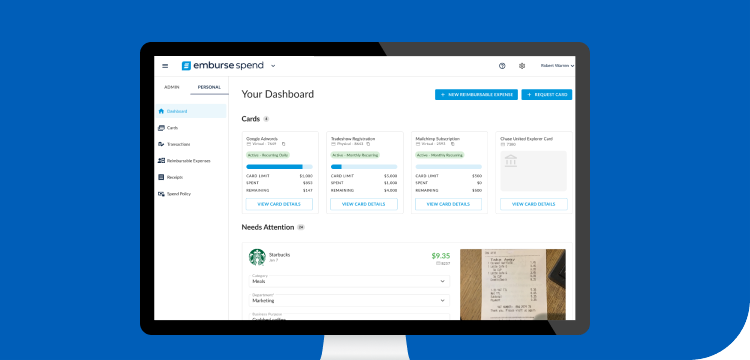Click the Receipts sidebar icon
Screen dimensions: 750x360
pos(161,177)
